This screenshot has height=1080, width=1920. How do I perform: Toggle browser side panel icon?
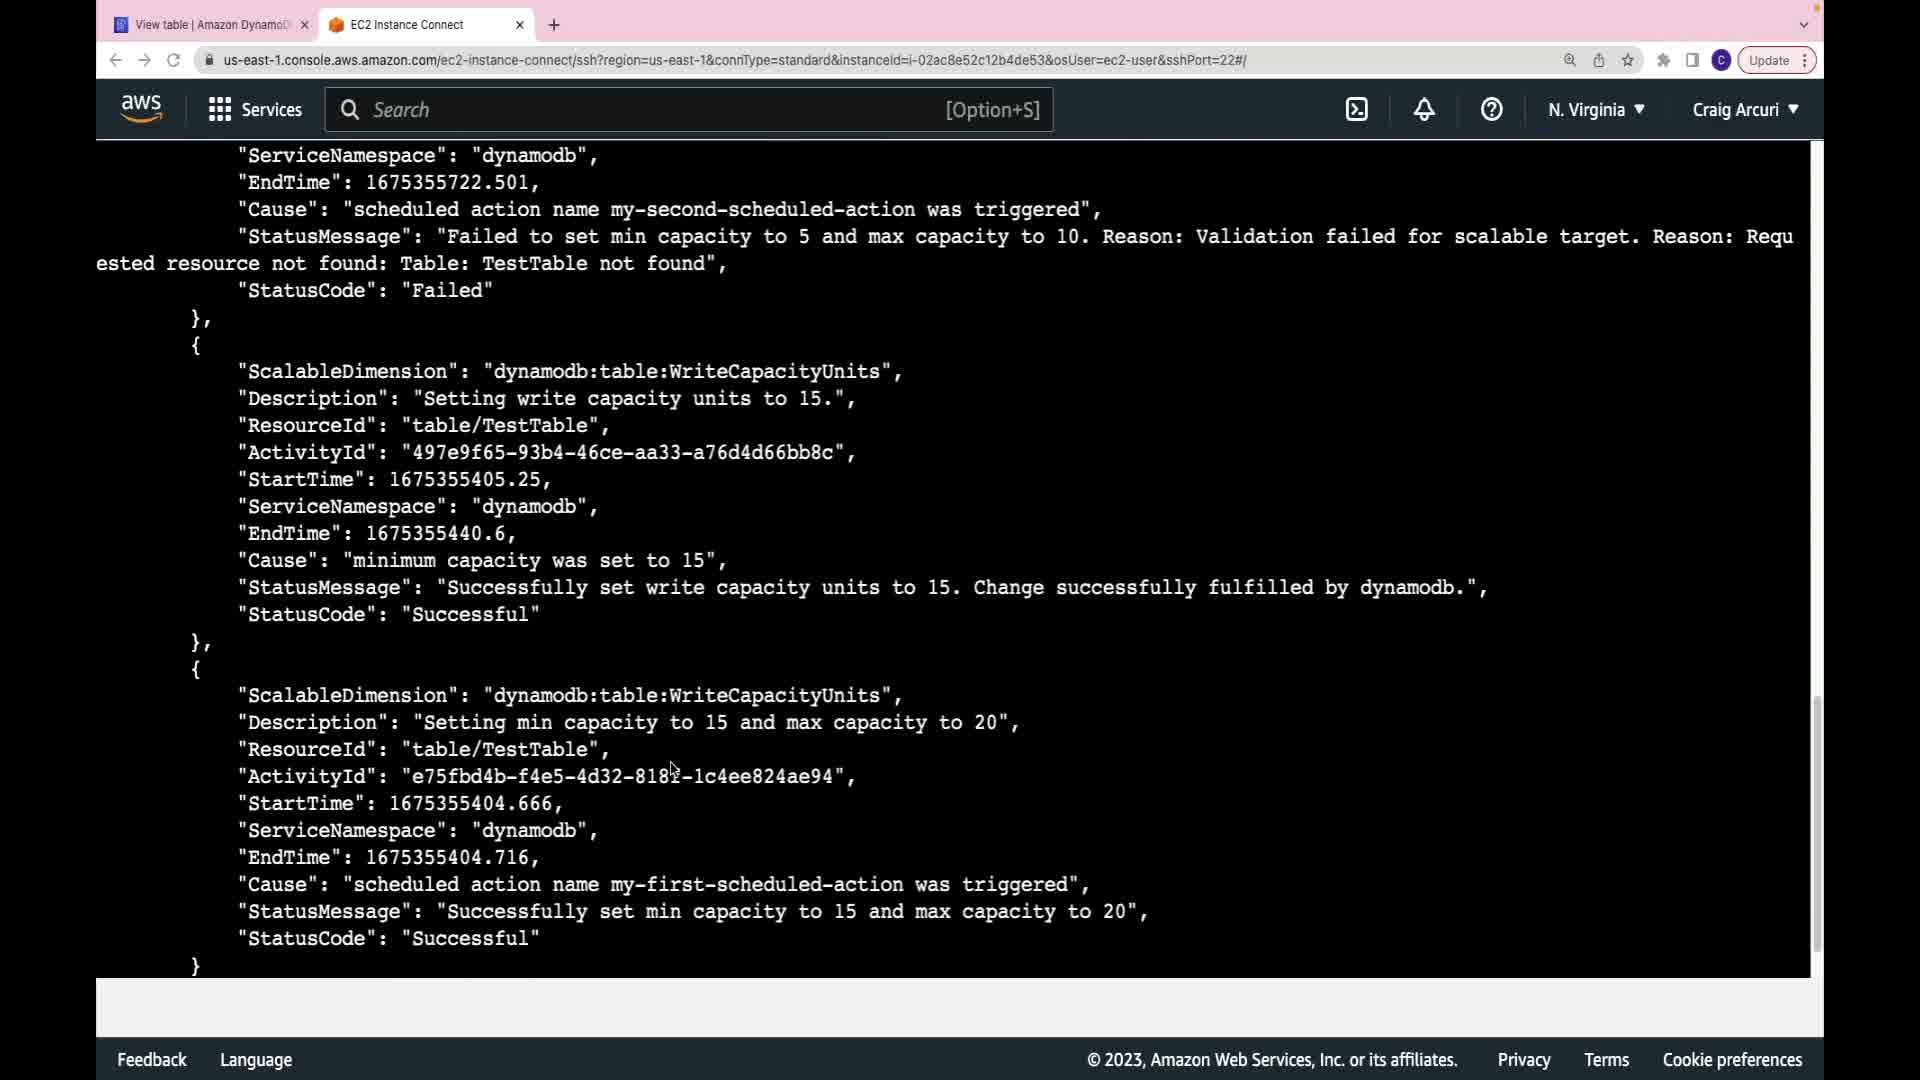point(1692,60)
